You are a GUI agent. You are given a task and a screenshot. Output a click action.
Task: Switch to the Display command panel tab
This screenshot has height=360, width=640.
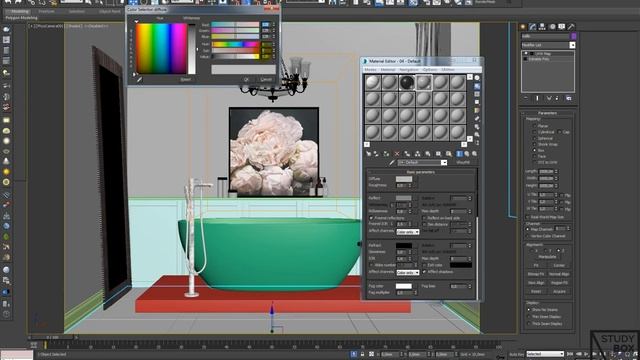[x=562, y=27]
